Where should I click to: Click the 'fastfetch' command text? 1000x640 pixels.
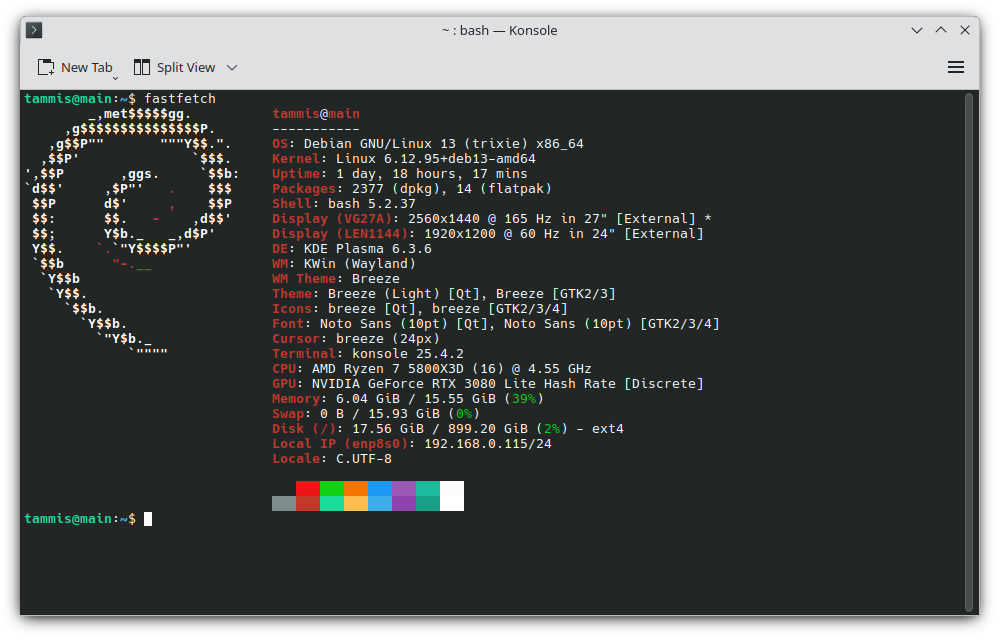click(180, 99)
